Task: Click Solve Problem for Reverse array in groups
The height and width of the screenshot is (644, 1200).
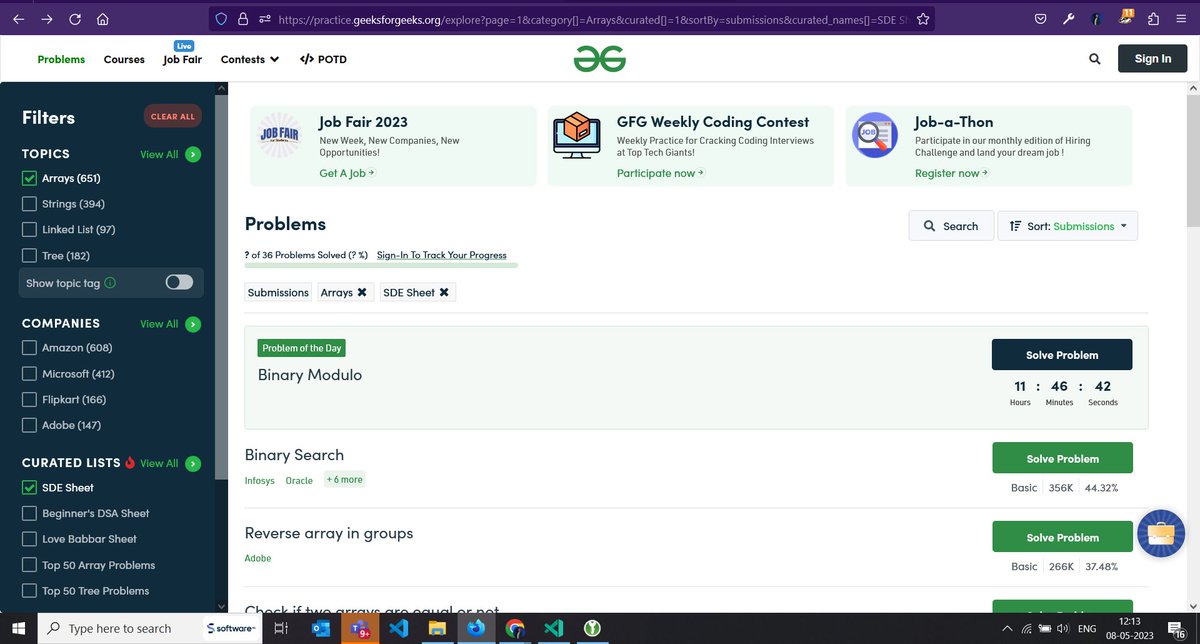Action: [1062, 537]
